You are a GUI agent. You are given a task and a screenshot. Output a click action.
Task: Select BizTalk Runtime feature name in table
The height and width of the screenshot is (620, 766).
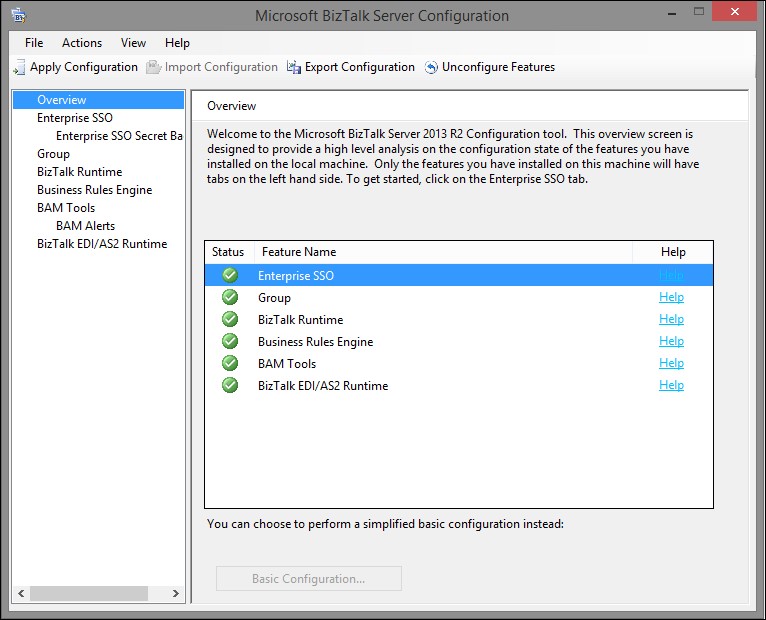pos(300,320)
